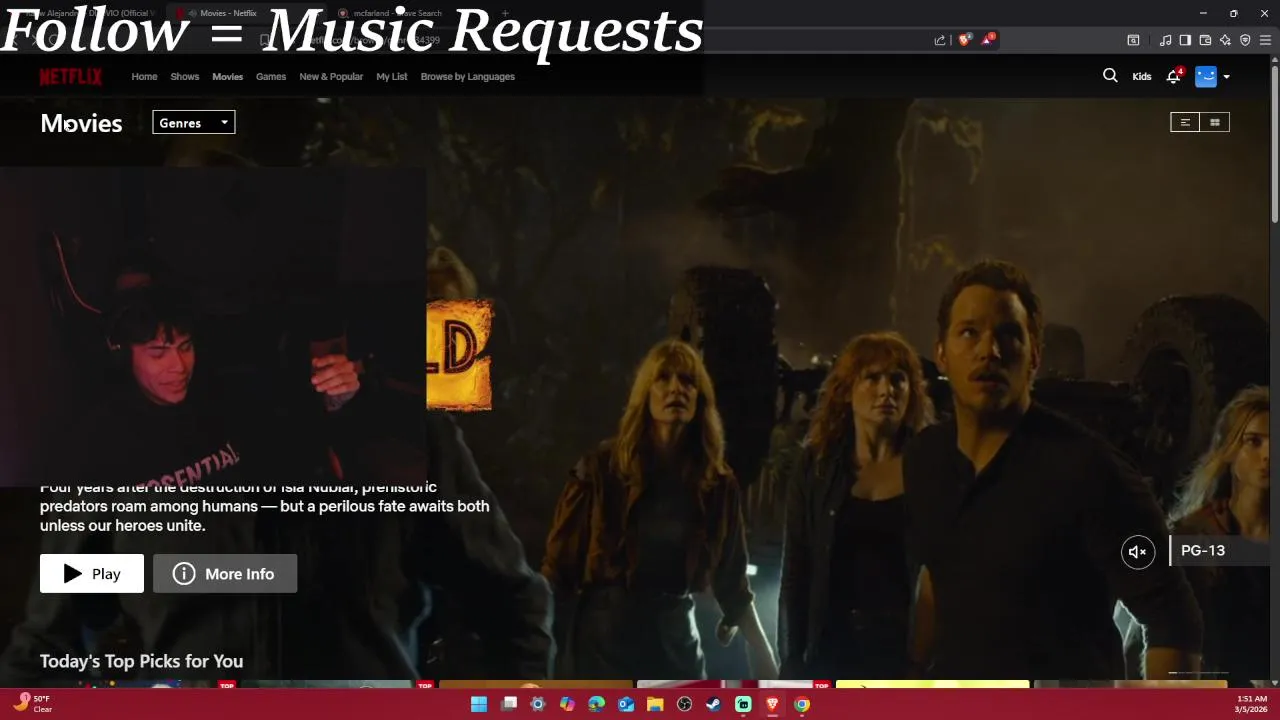Open Task View on the taskbar
The image size is (1280, 720).
coord(509,704)
